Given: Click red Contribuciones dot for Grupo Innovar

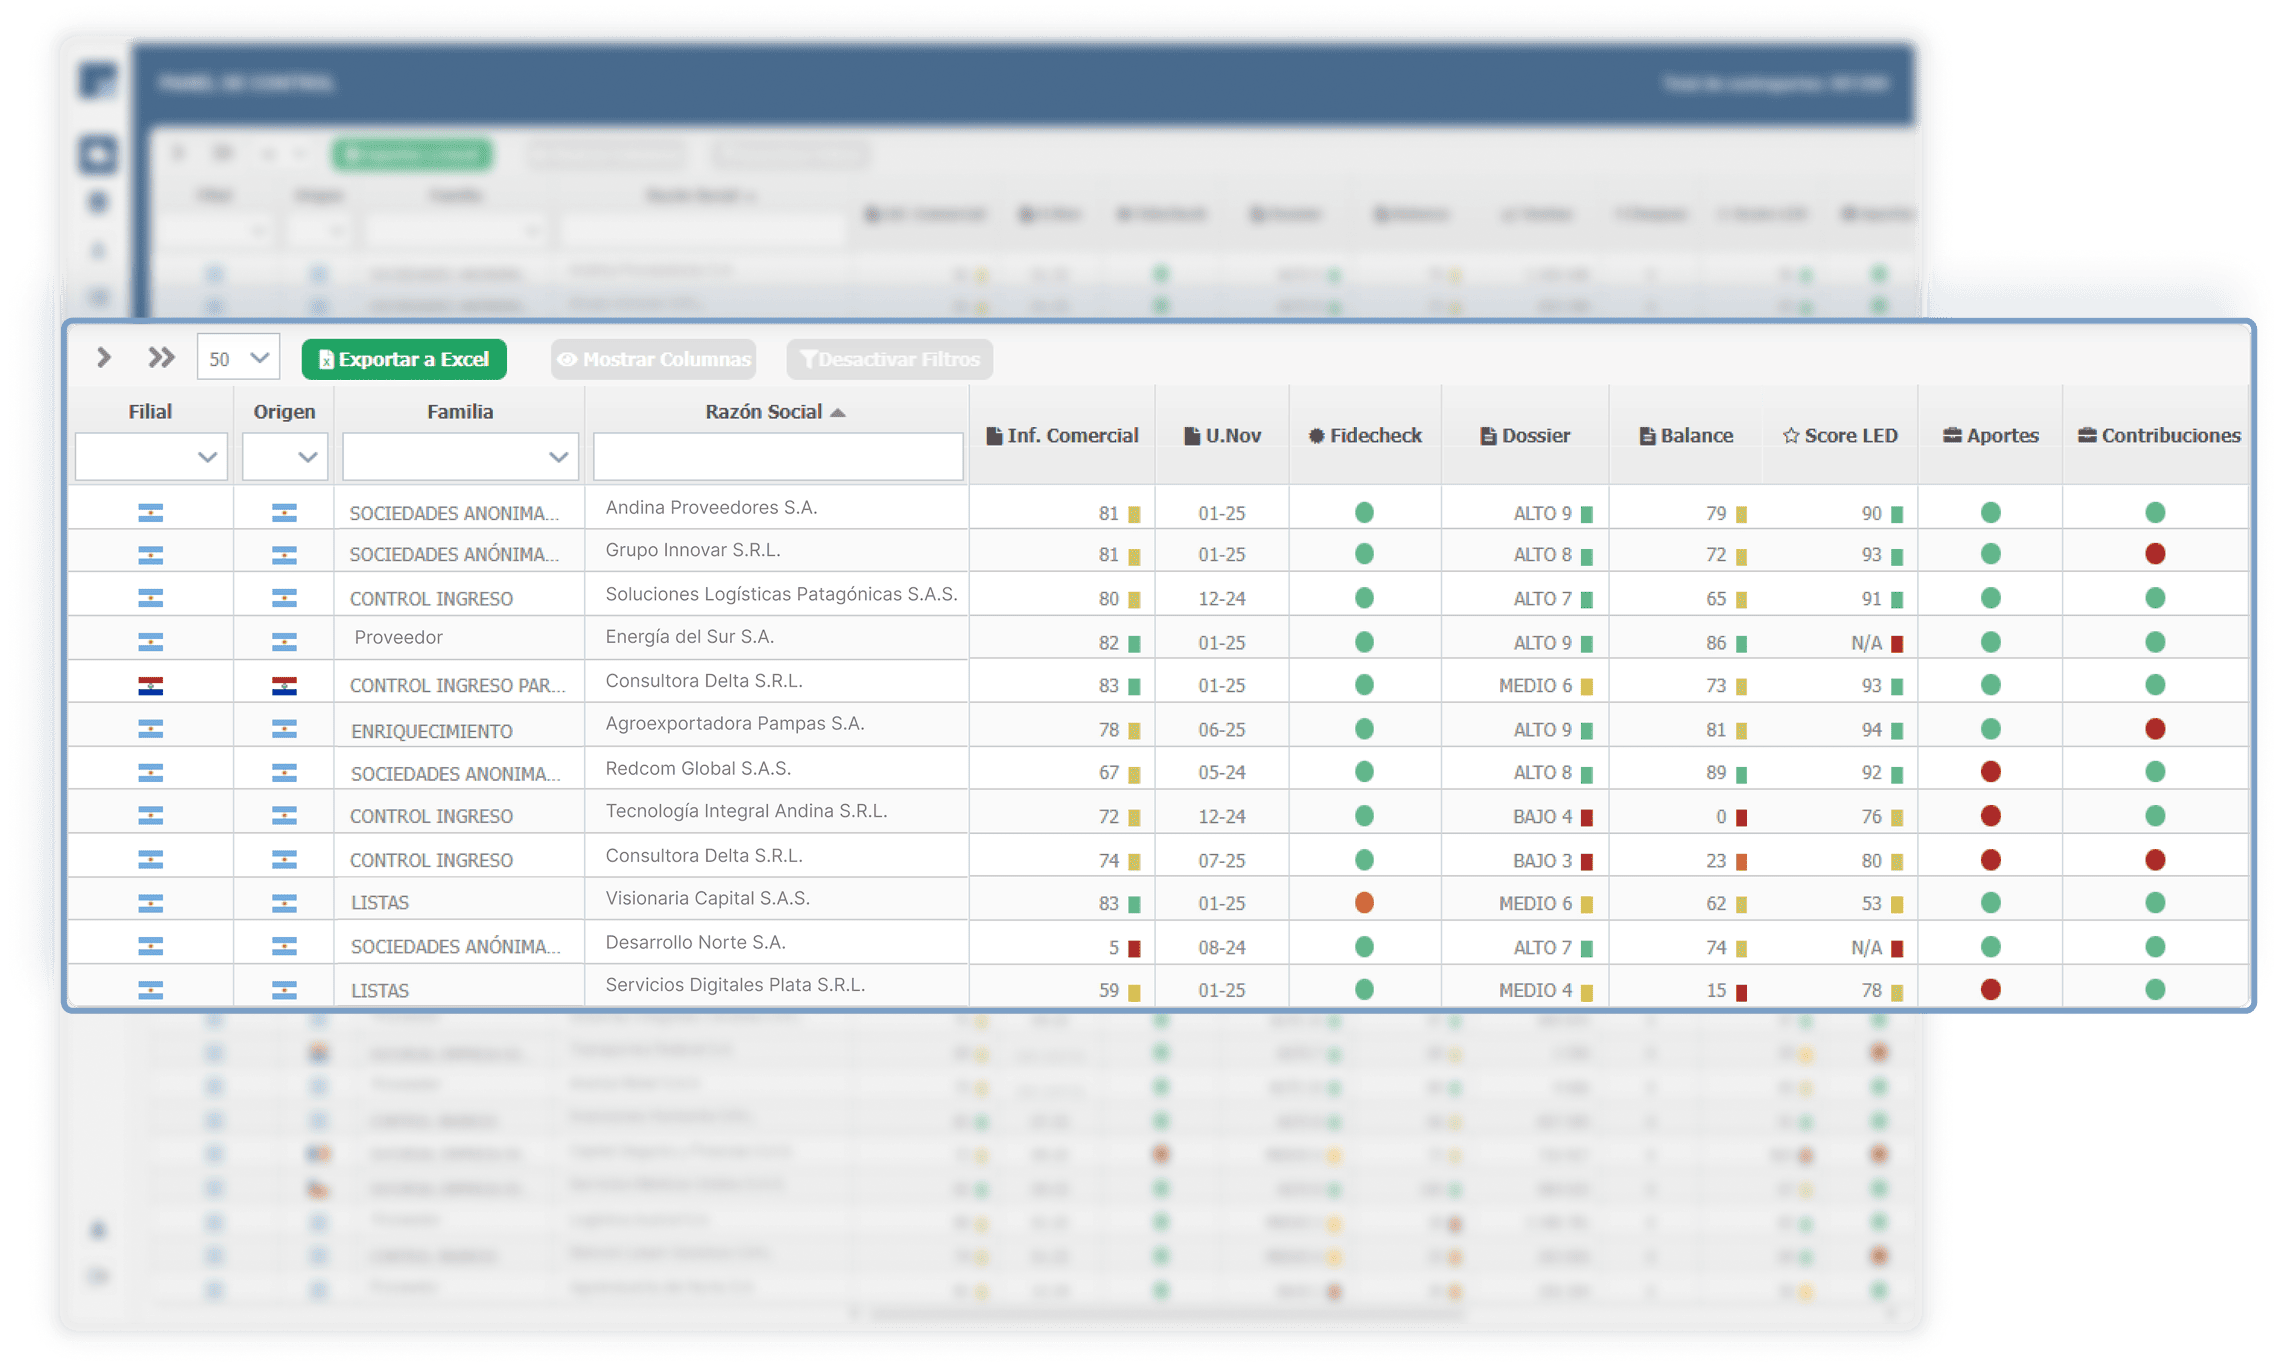Looking at the screenshot, I should click(x=2155, y=554).
